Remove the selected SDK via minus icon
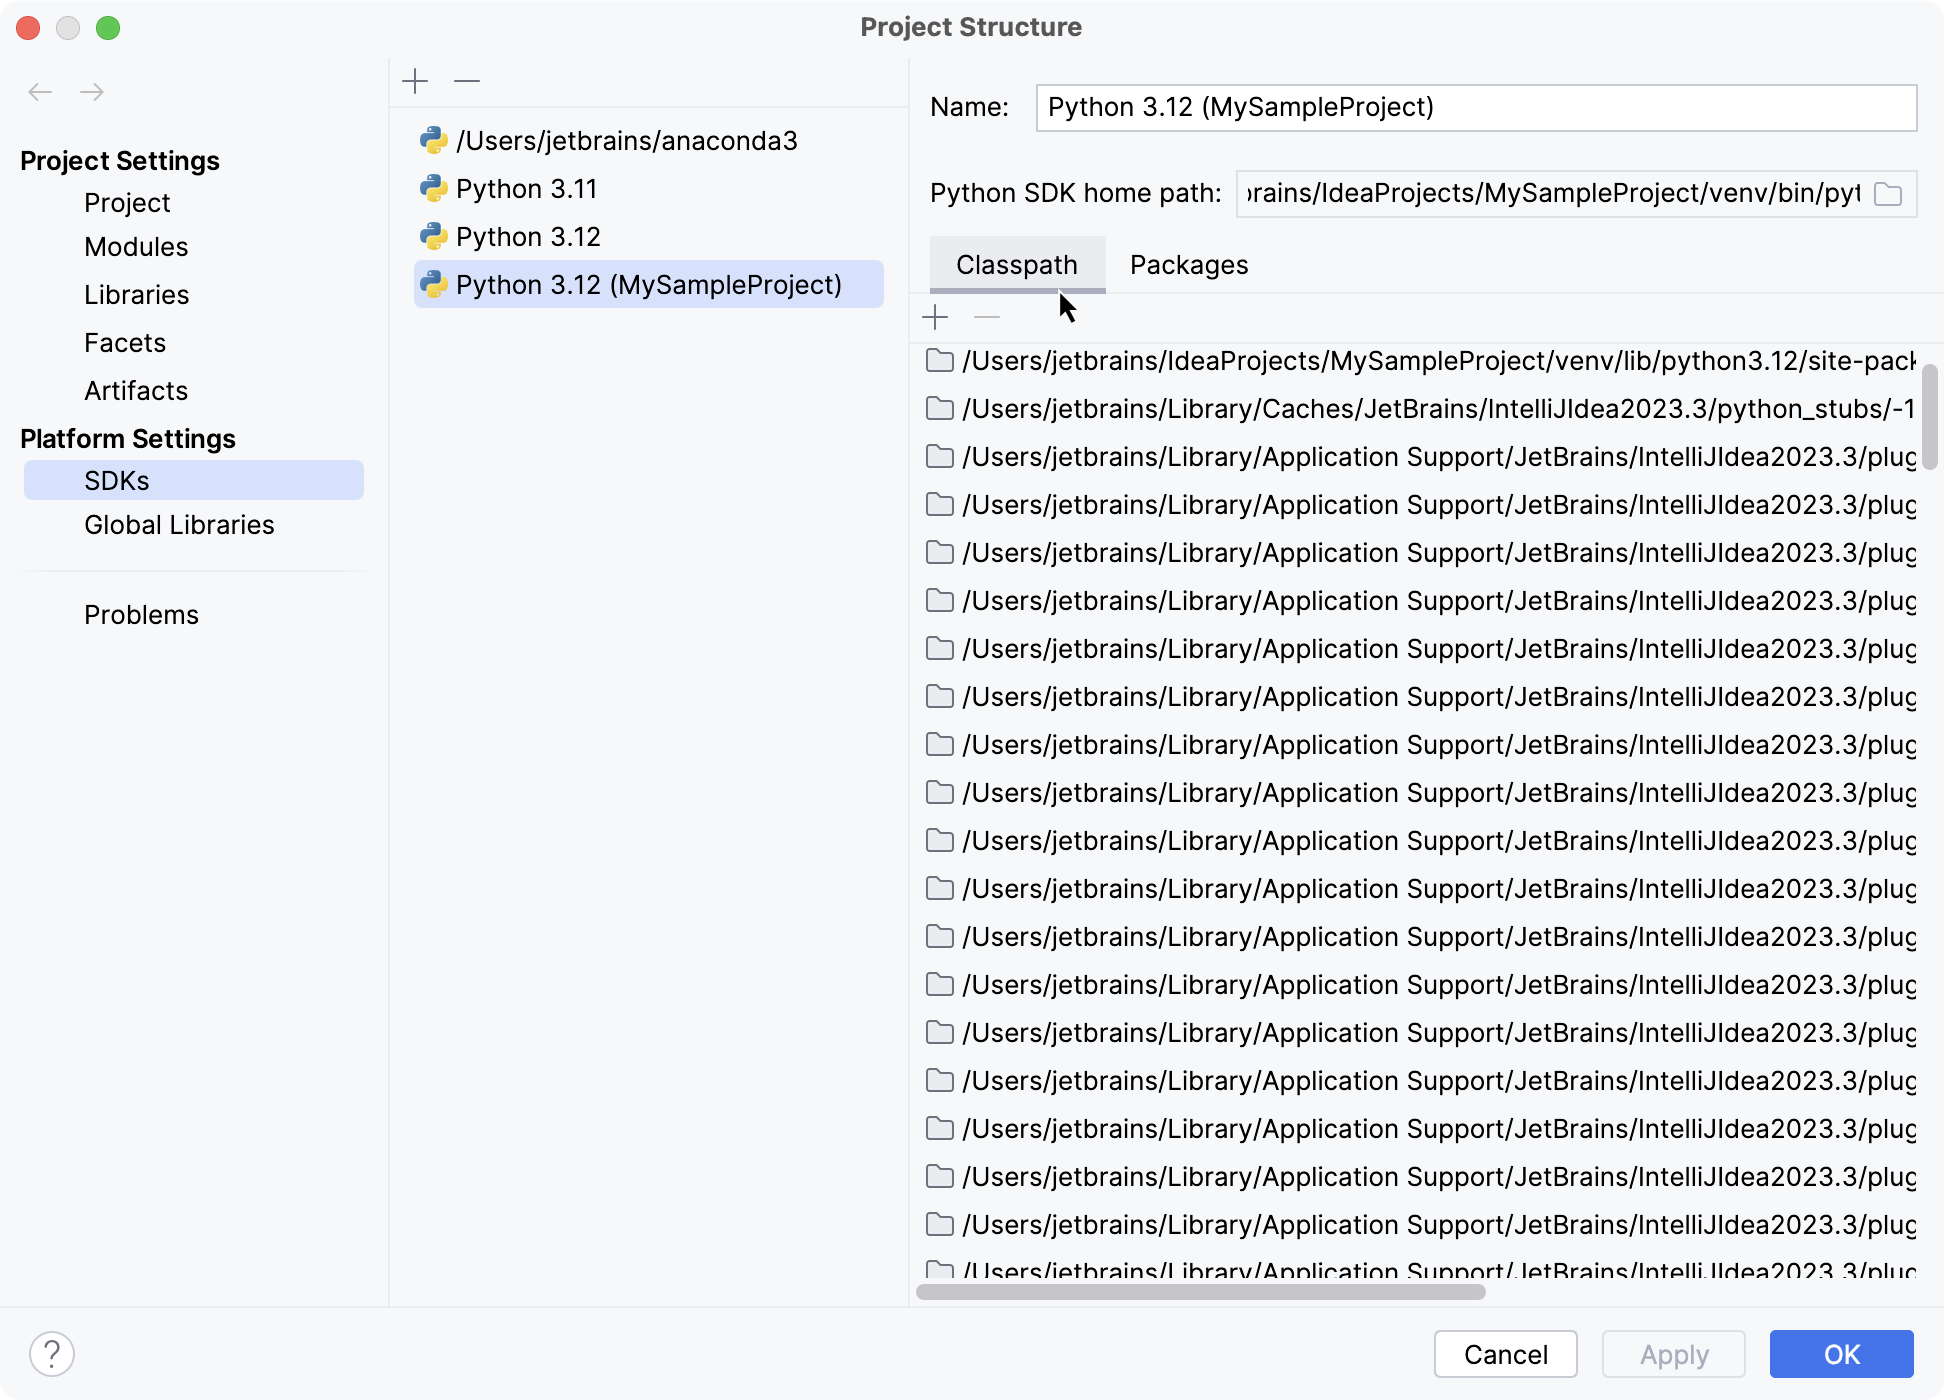The image size is (1944, 1400). [x=466, y=80]
